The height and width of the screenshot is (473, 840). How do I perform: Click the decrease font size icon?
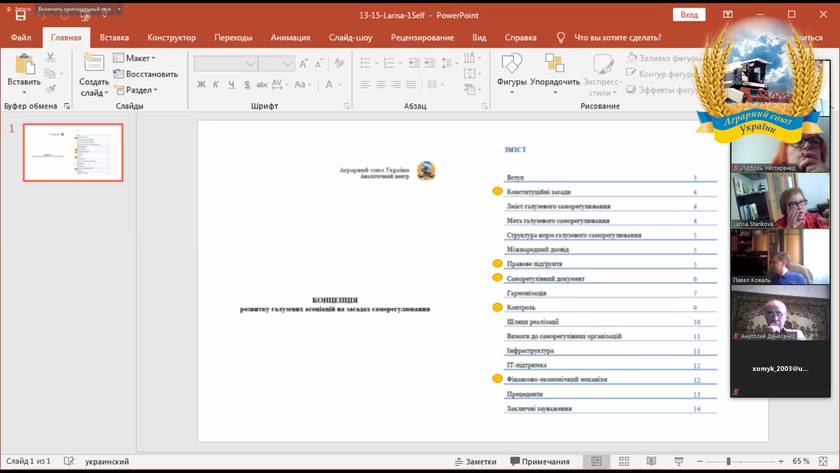[319, 64]
